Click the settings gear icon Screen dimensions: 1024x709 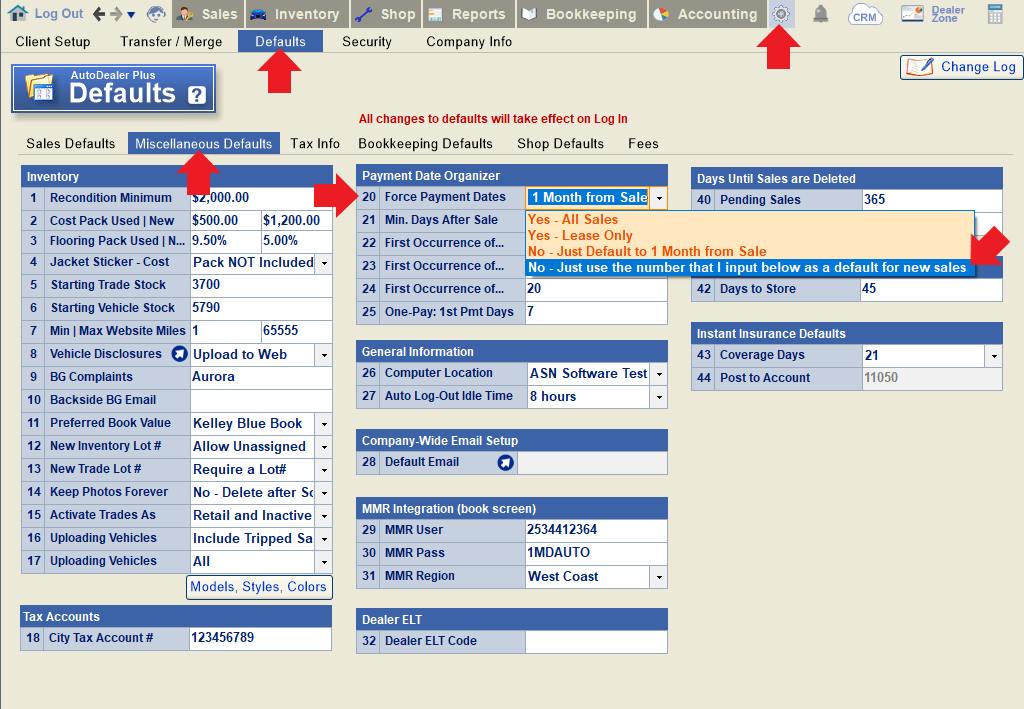click(781, 14)
